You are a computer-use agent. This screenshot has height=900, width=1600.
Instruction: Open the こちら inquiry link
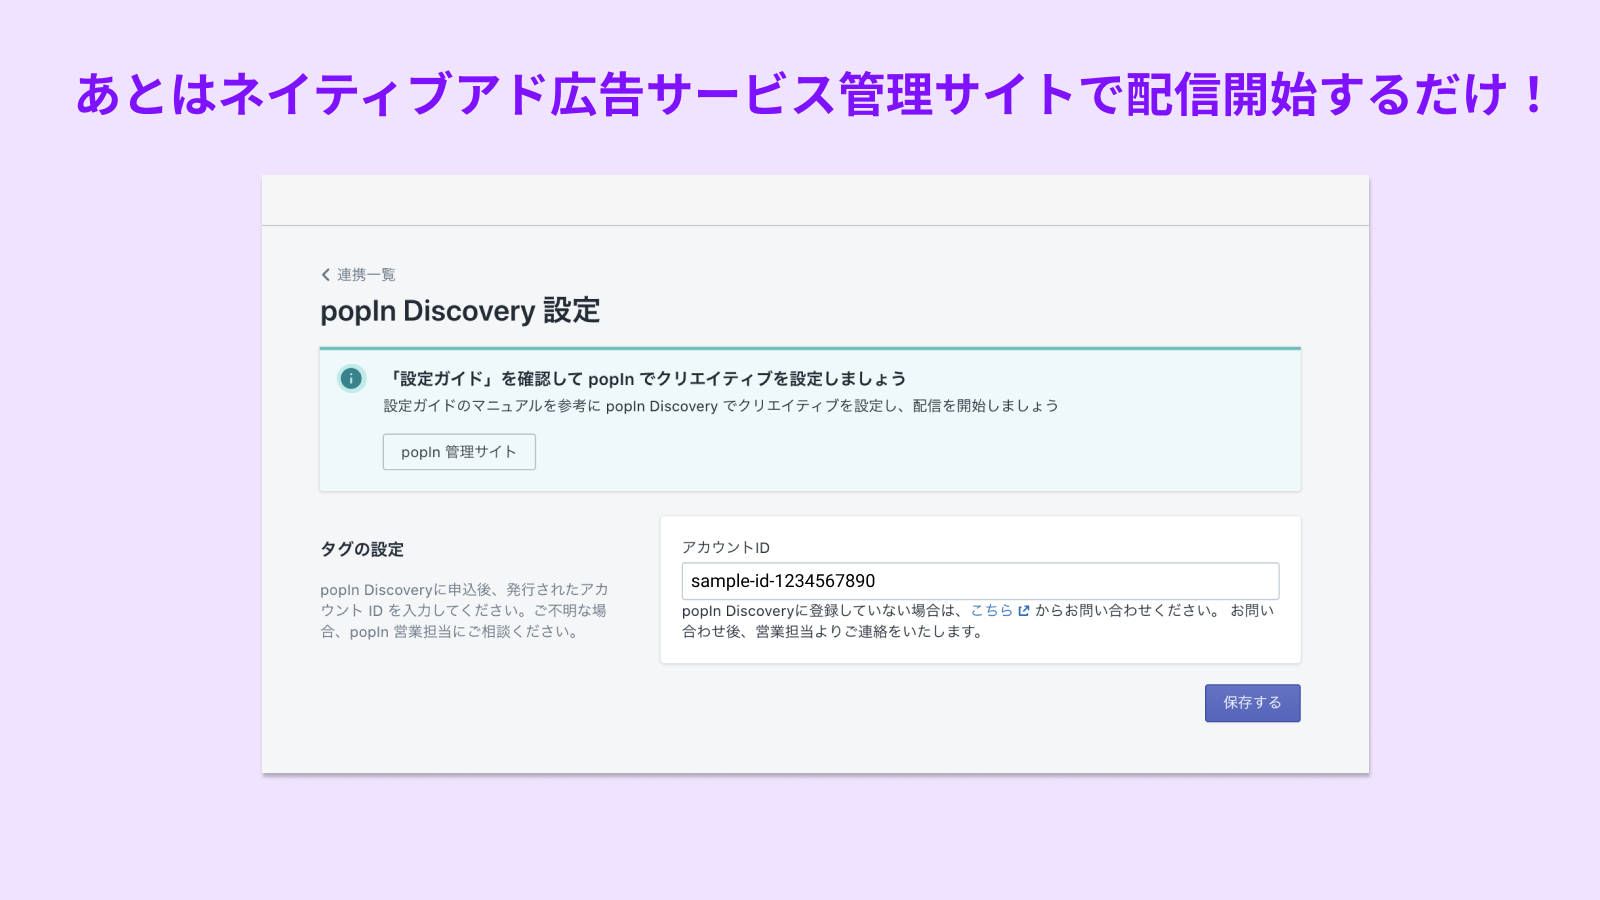tap(991, 611)
